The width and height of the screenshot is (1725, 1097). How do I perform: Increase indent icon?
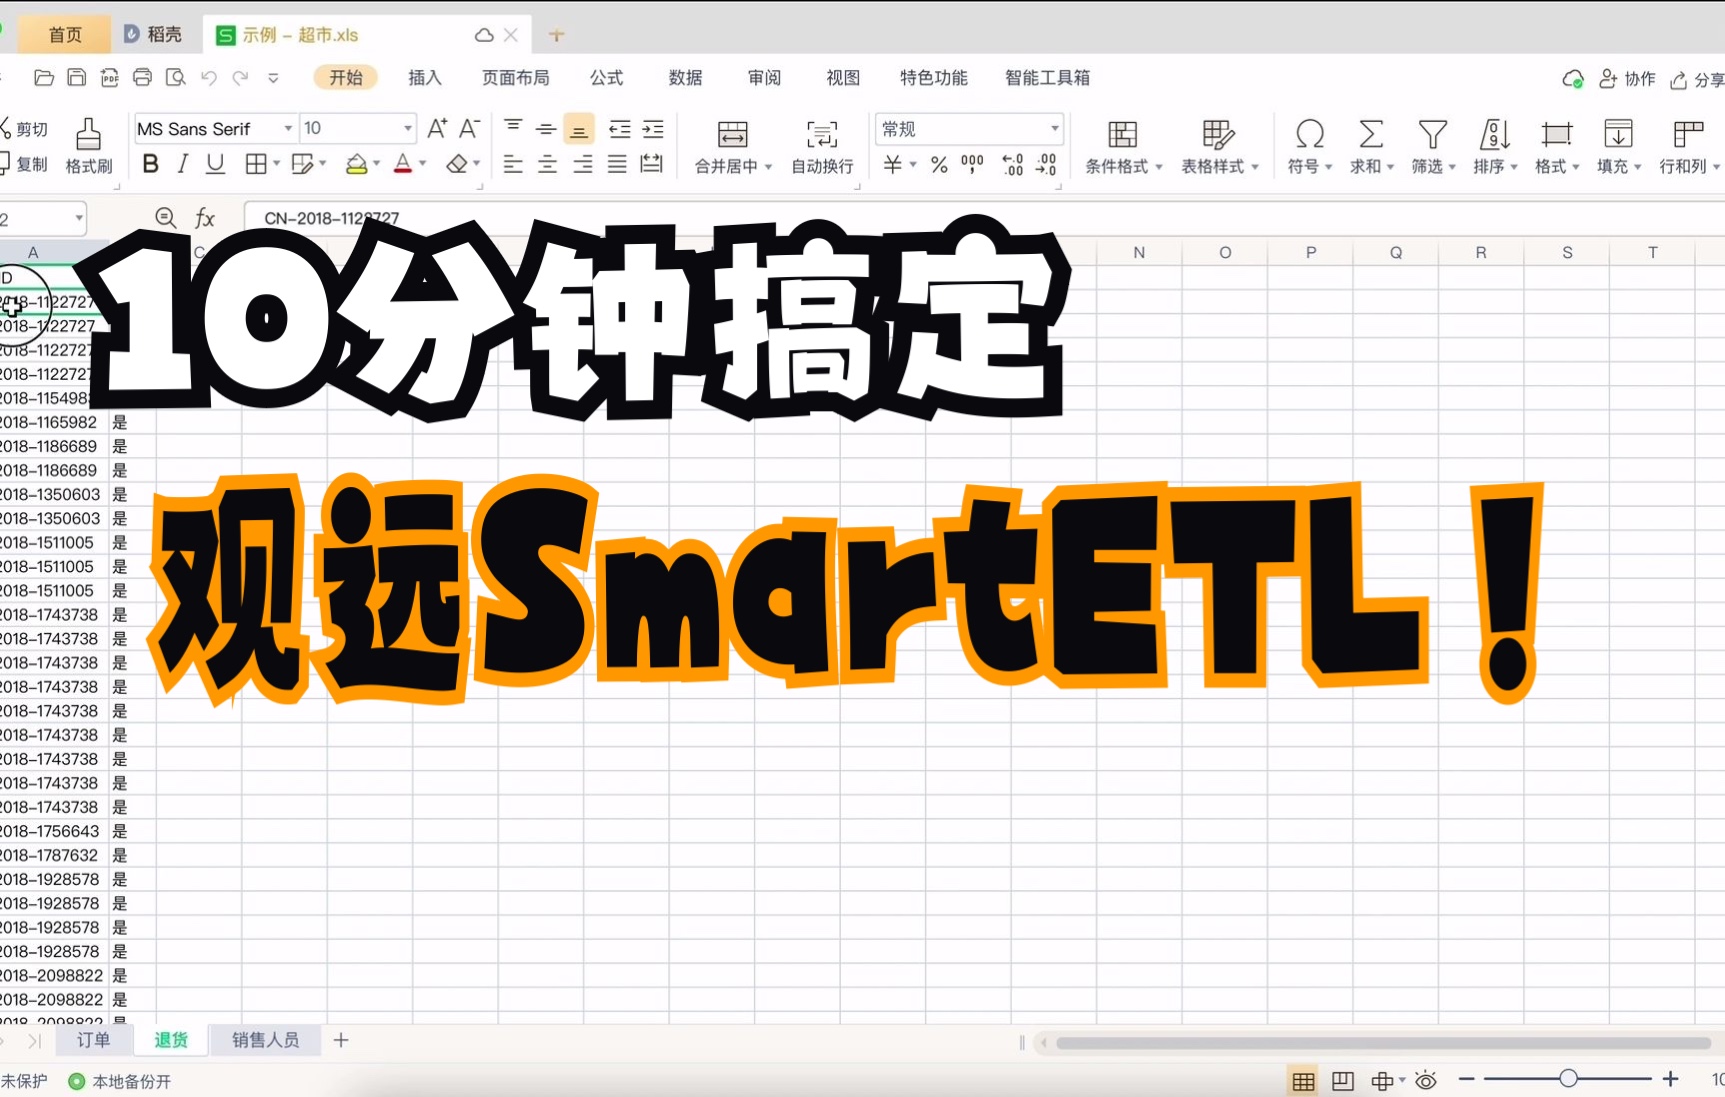(x=653, y=129)
